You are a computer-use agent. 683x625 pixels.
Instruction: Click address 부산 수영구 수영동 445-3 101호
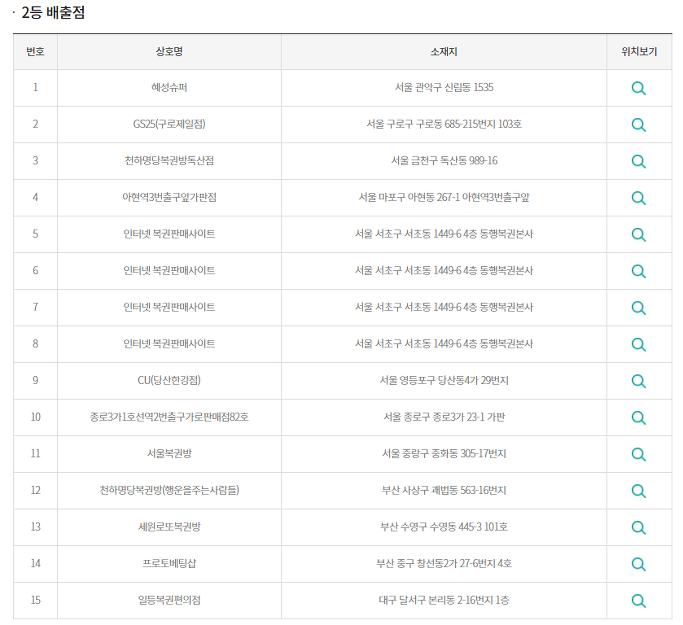tap(444, 527)
